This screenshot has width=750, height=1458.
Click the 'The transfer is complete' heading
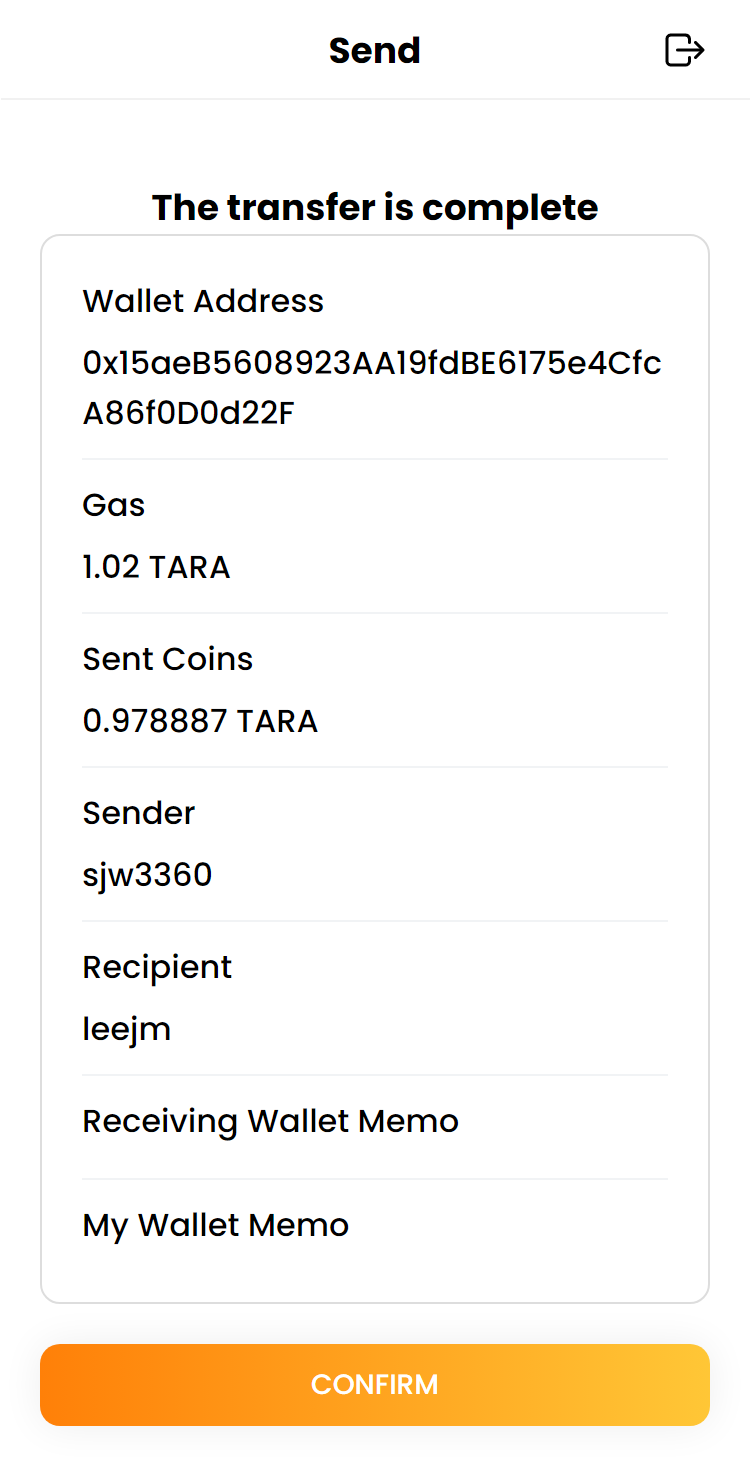tap(375, 208)
